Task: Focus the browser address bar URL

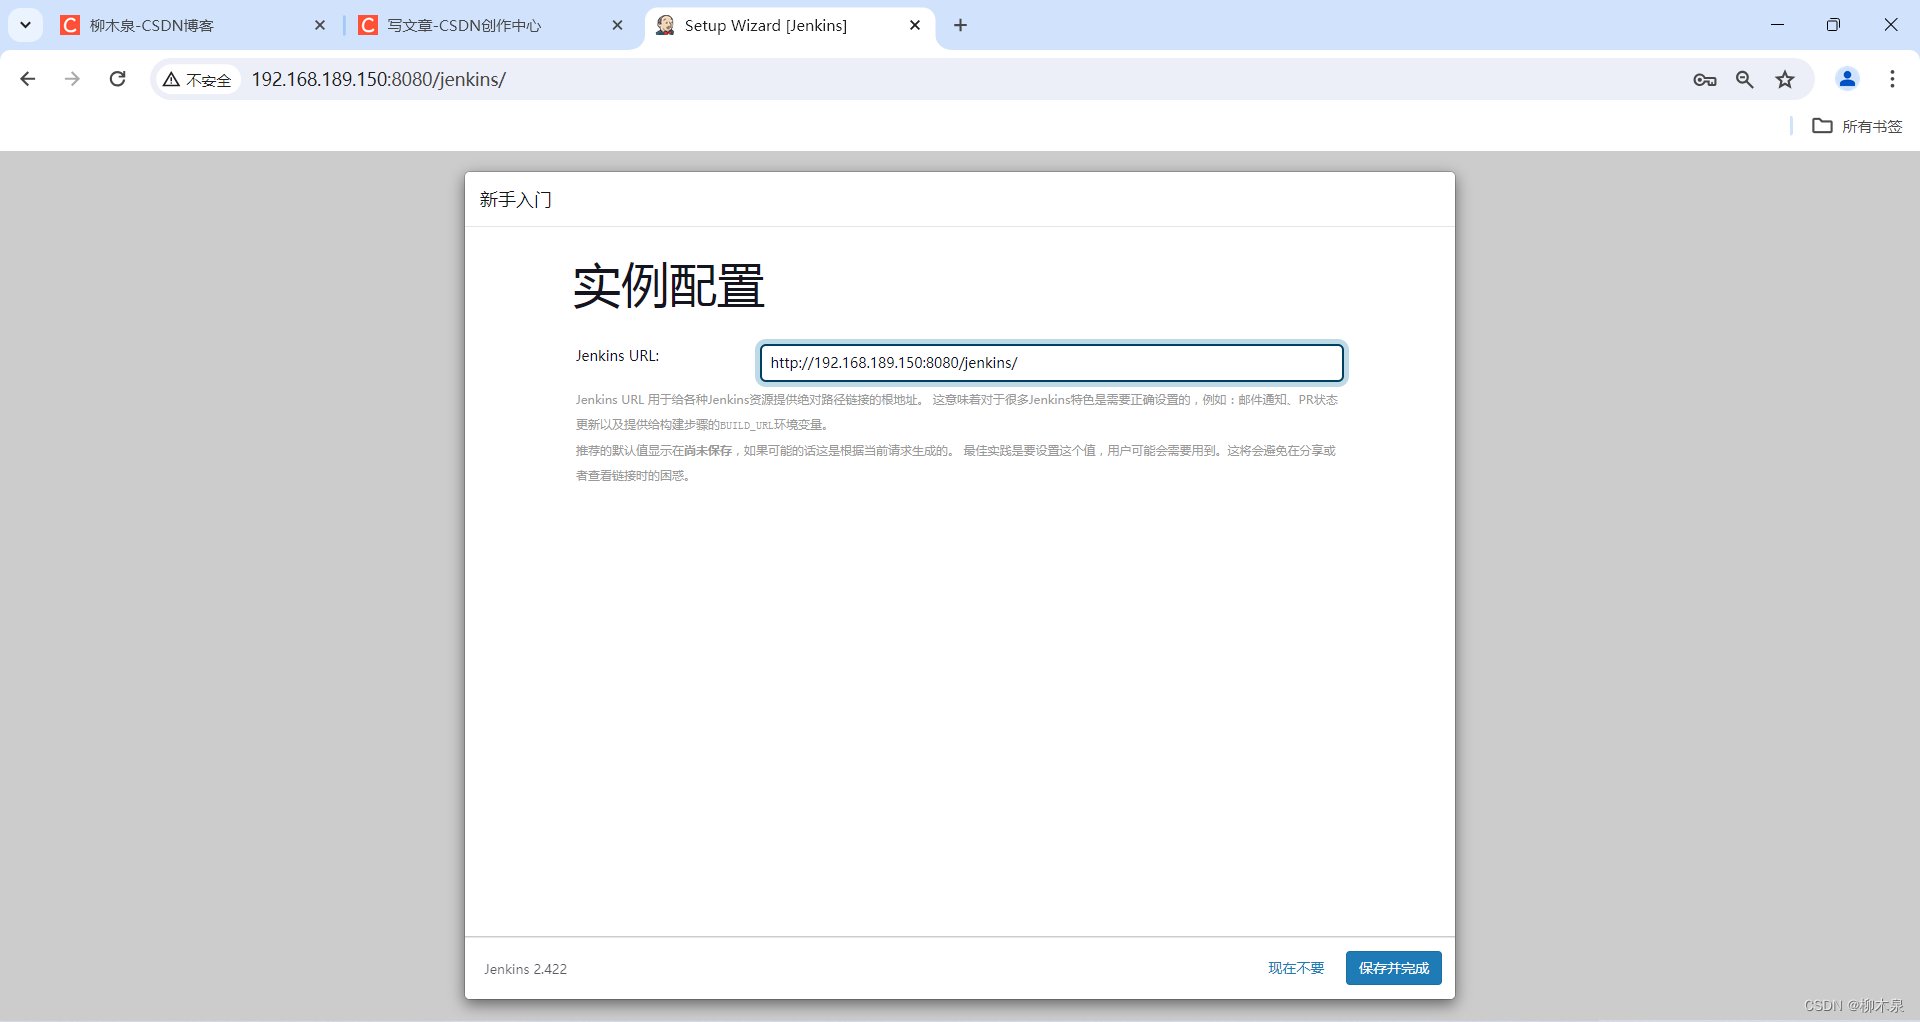Action: click(x=378, y=79)
